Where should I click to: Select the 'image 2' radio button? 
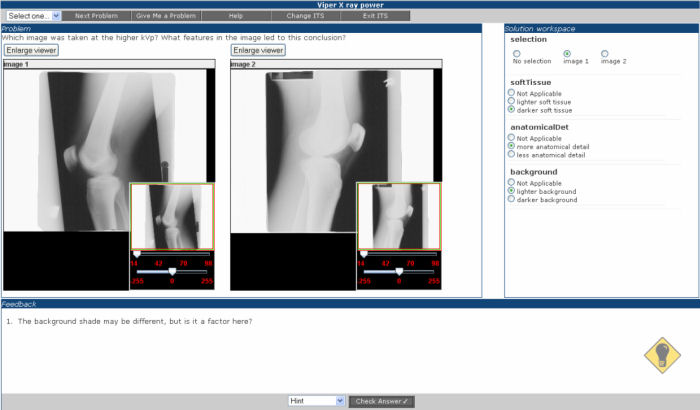click(x=605, y=53)
